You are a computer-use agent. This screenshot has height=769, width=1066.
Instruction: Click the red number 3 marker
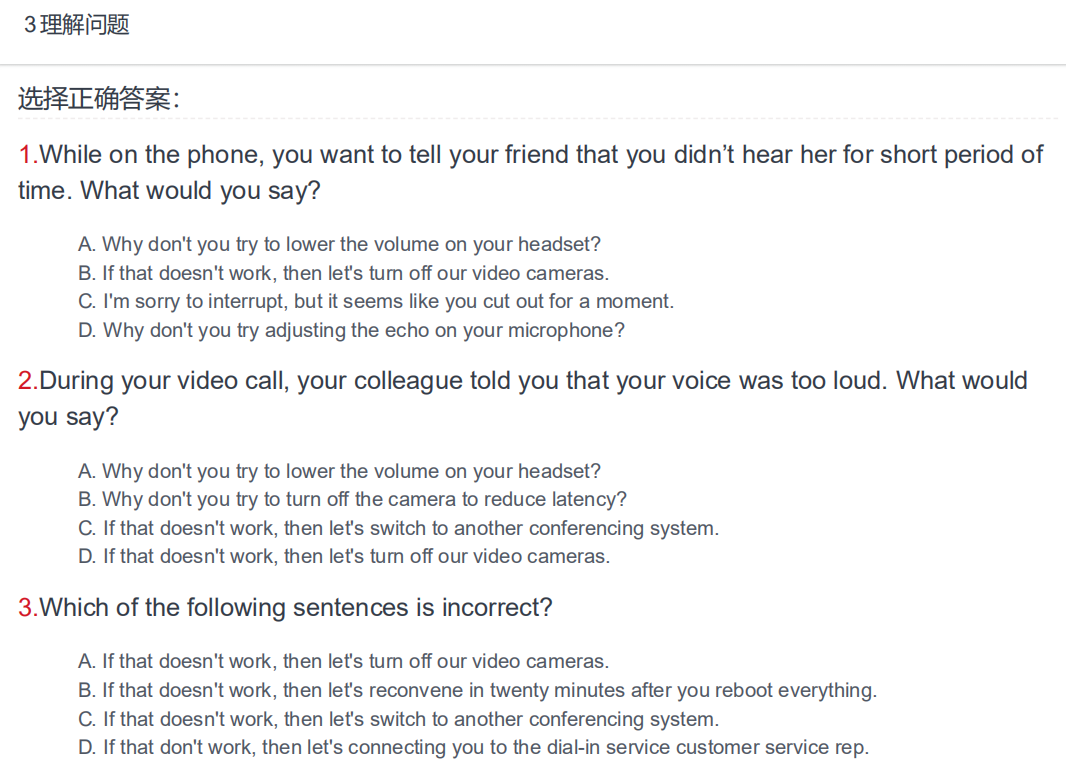[x=28, y=607]
